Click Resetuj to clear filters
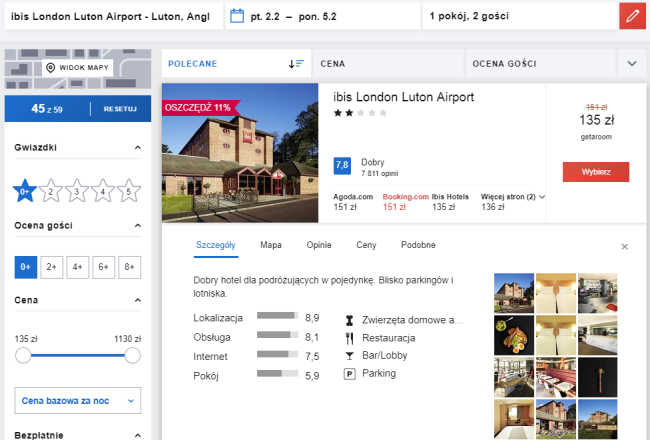The image size is (650, 440). click(120, 109)
